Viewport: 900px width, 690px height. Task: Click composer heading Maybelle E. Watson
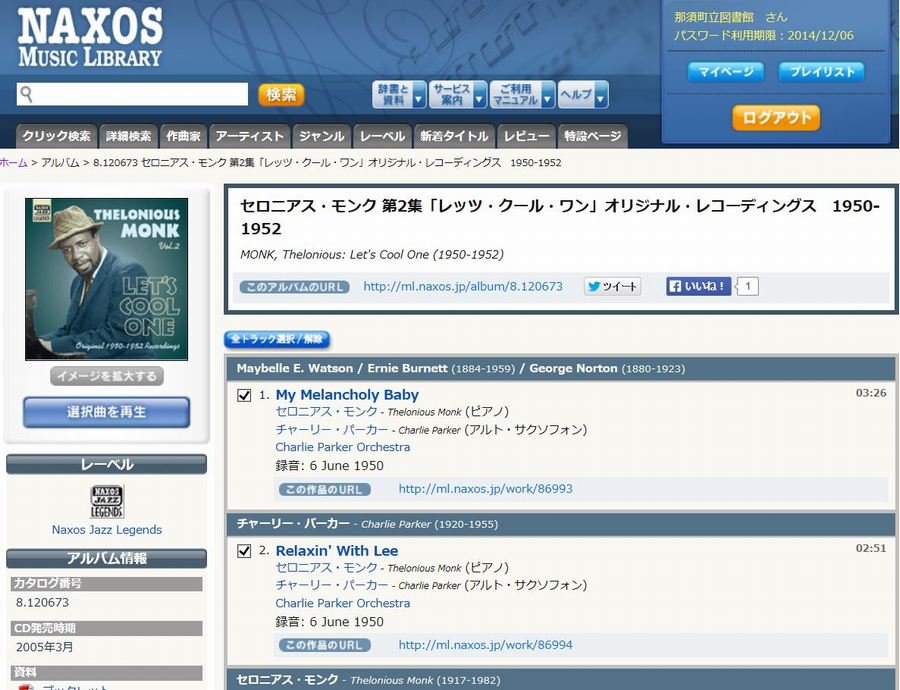(294, 369)
